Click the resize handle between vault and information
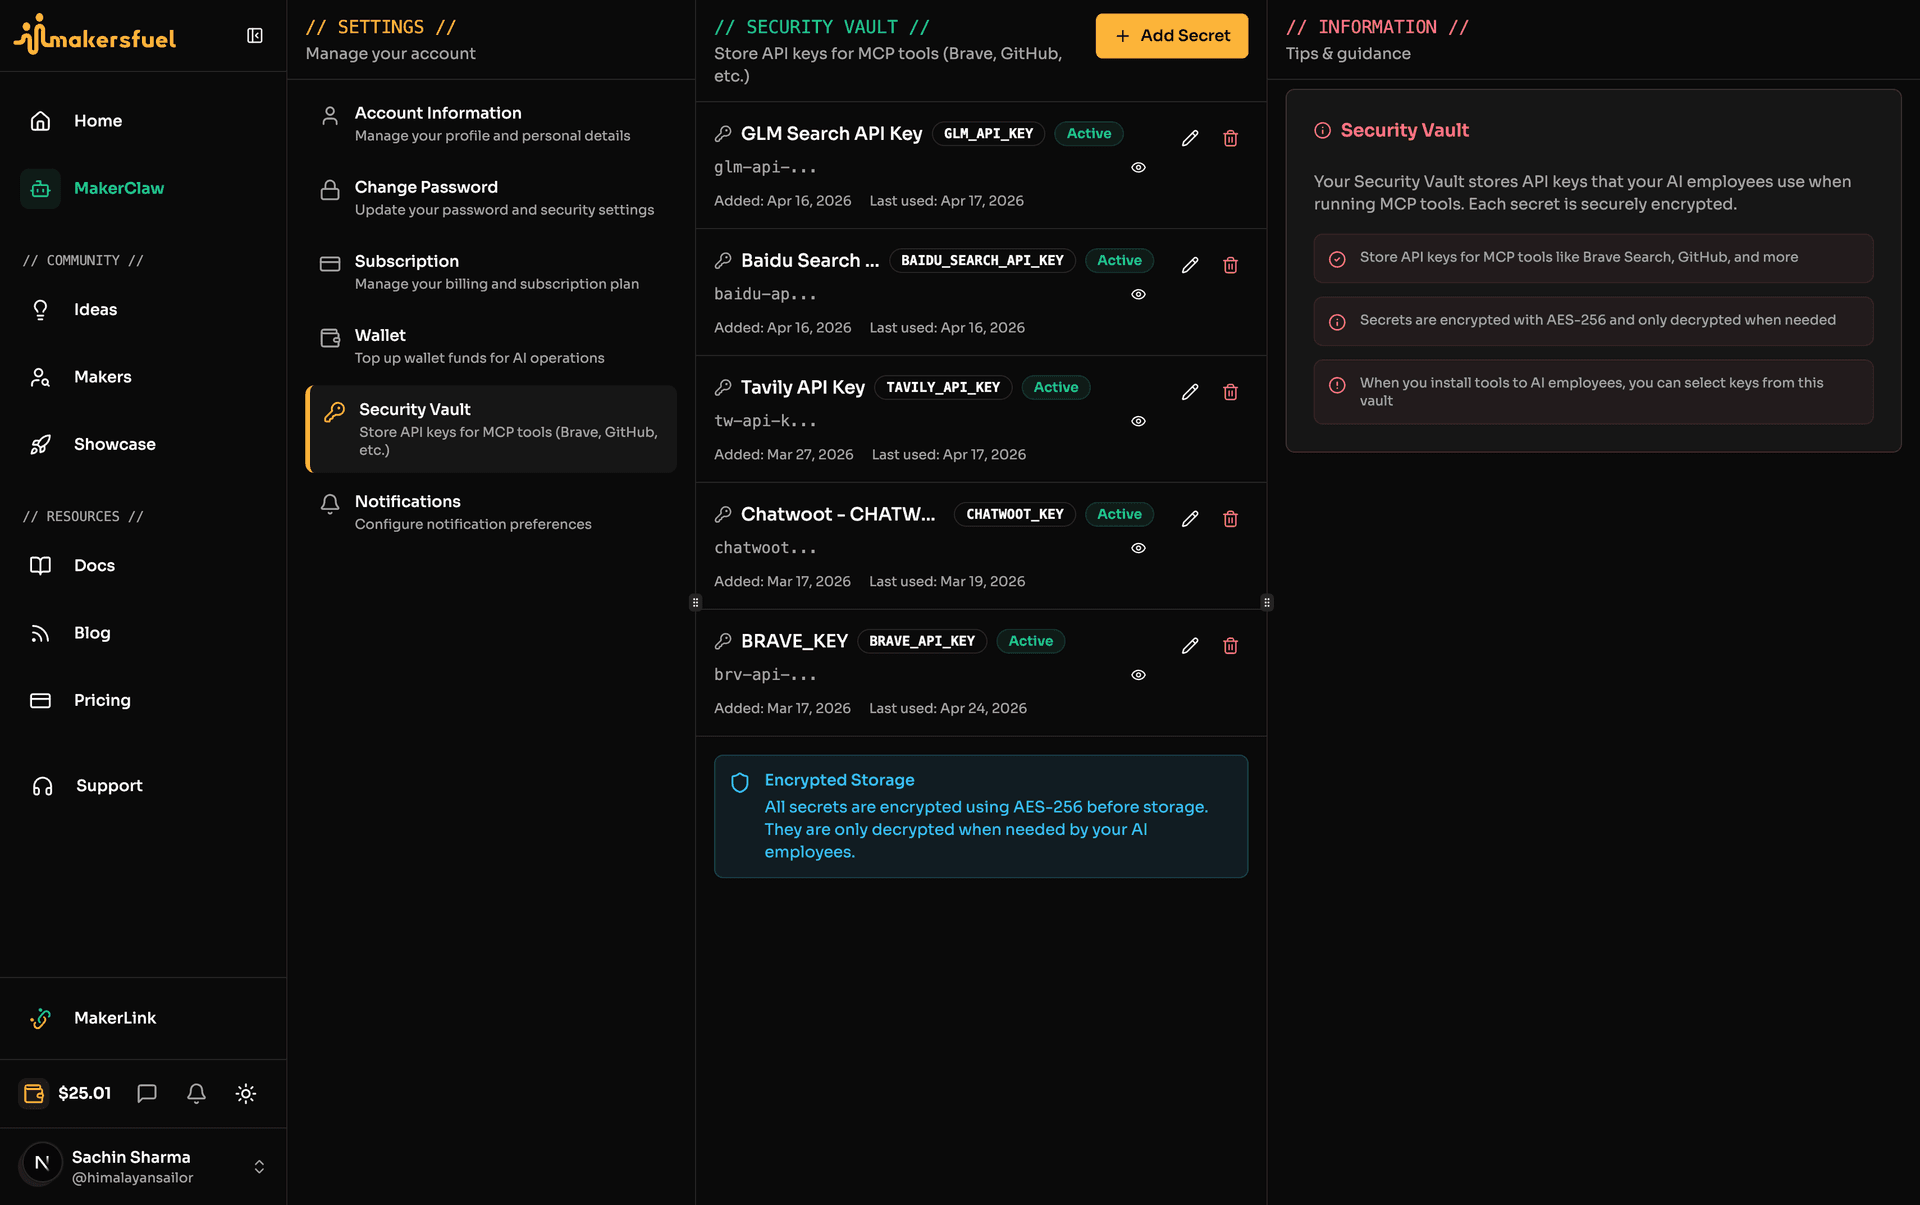The image size is (1920, 1205). 1267,602
